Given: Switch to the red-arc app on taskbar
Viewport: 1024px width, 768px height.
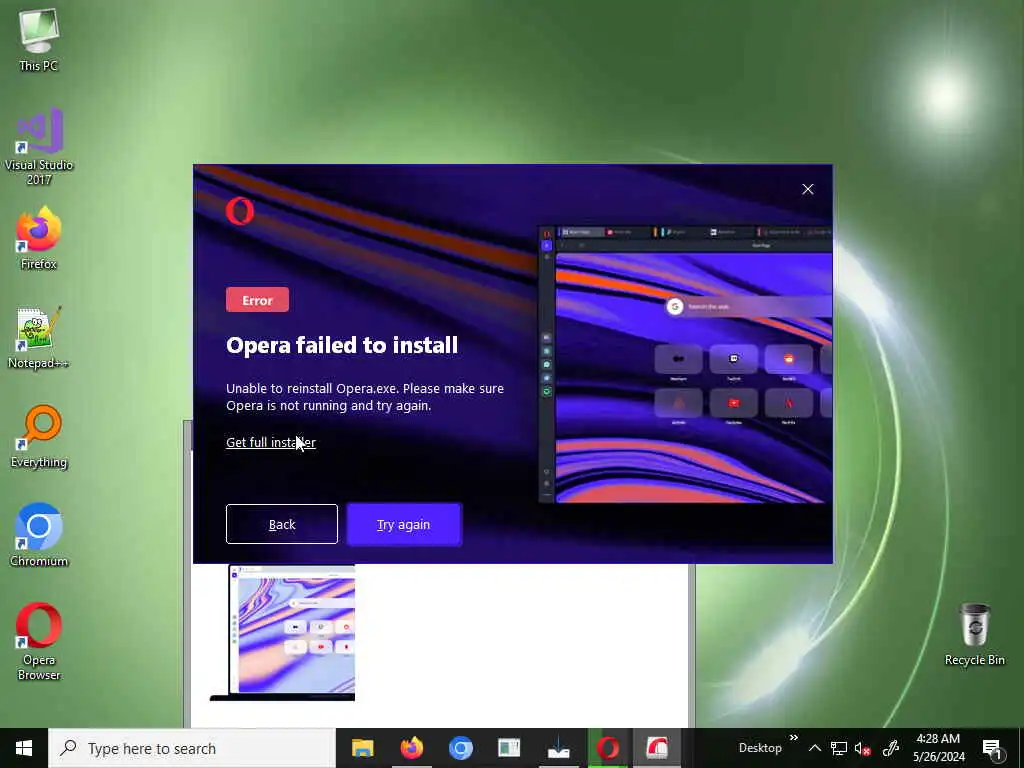Looking at the screenshot, I should click(656, 748).
